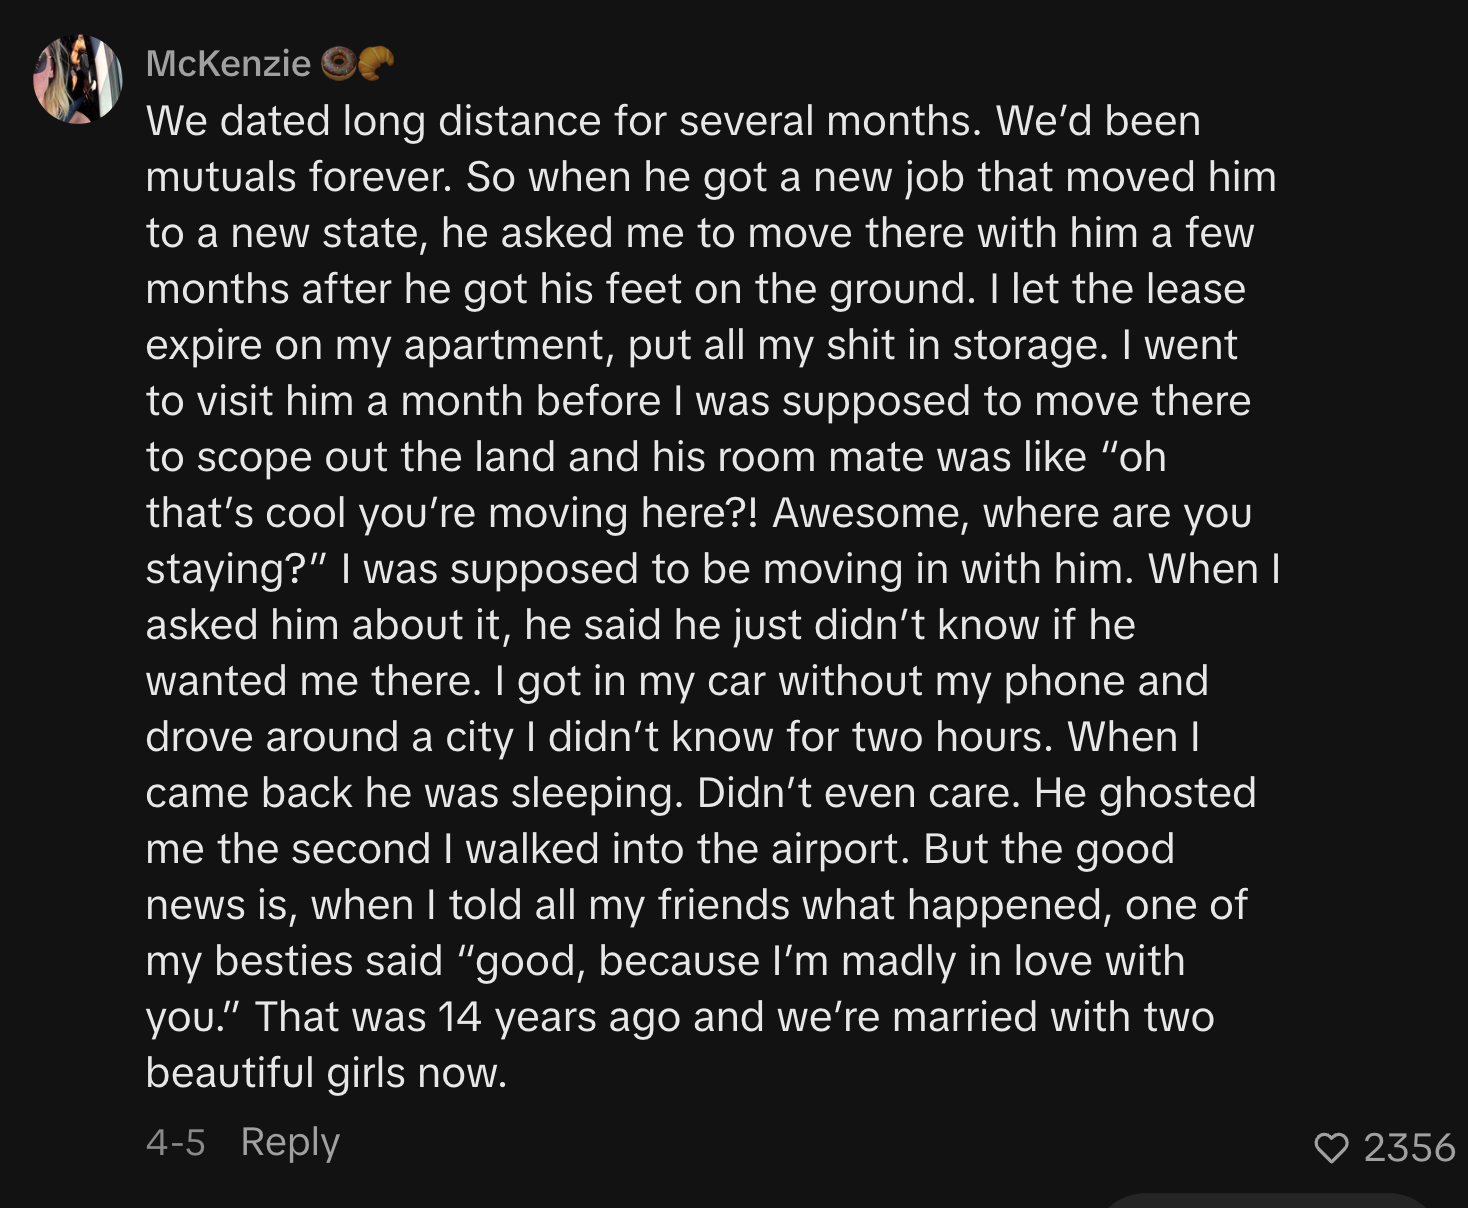Click the line starting "news is, when I told"
1468x1208 pixels.
(696, 905)
